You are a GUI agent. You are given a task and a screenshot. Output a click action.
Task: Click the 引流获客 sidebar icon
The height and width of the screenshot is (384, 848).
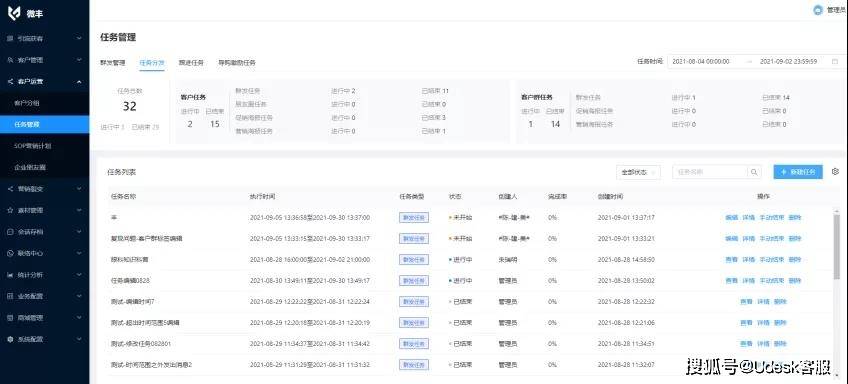click(x=10, y=38)
